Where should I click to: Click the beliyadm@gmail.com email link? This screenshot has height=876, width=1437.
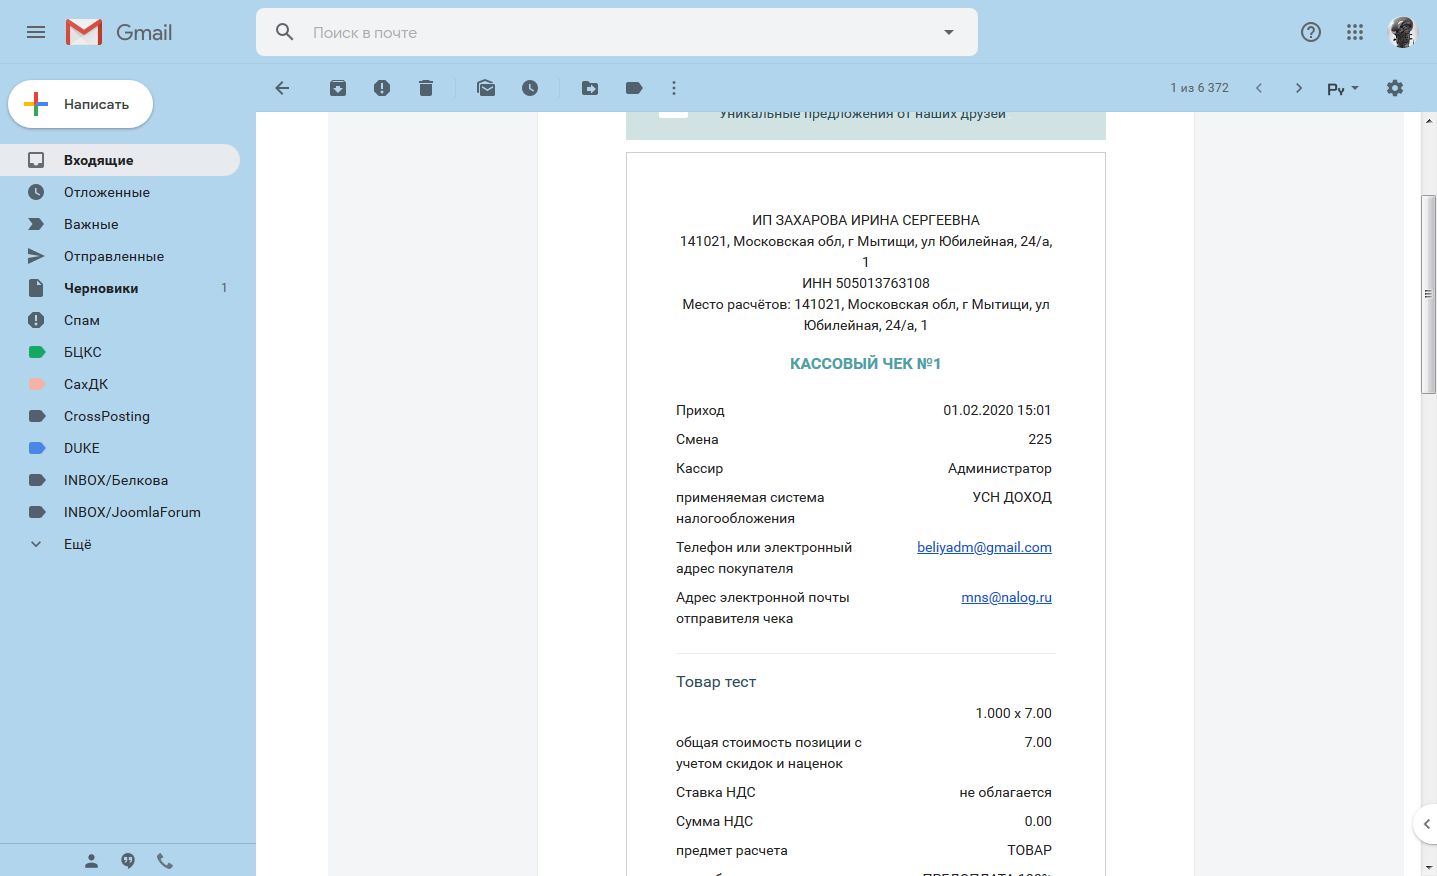(x=984, y=547)
